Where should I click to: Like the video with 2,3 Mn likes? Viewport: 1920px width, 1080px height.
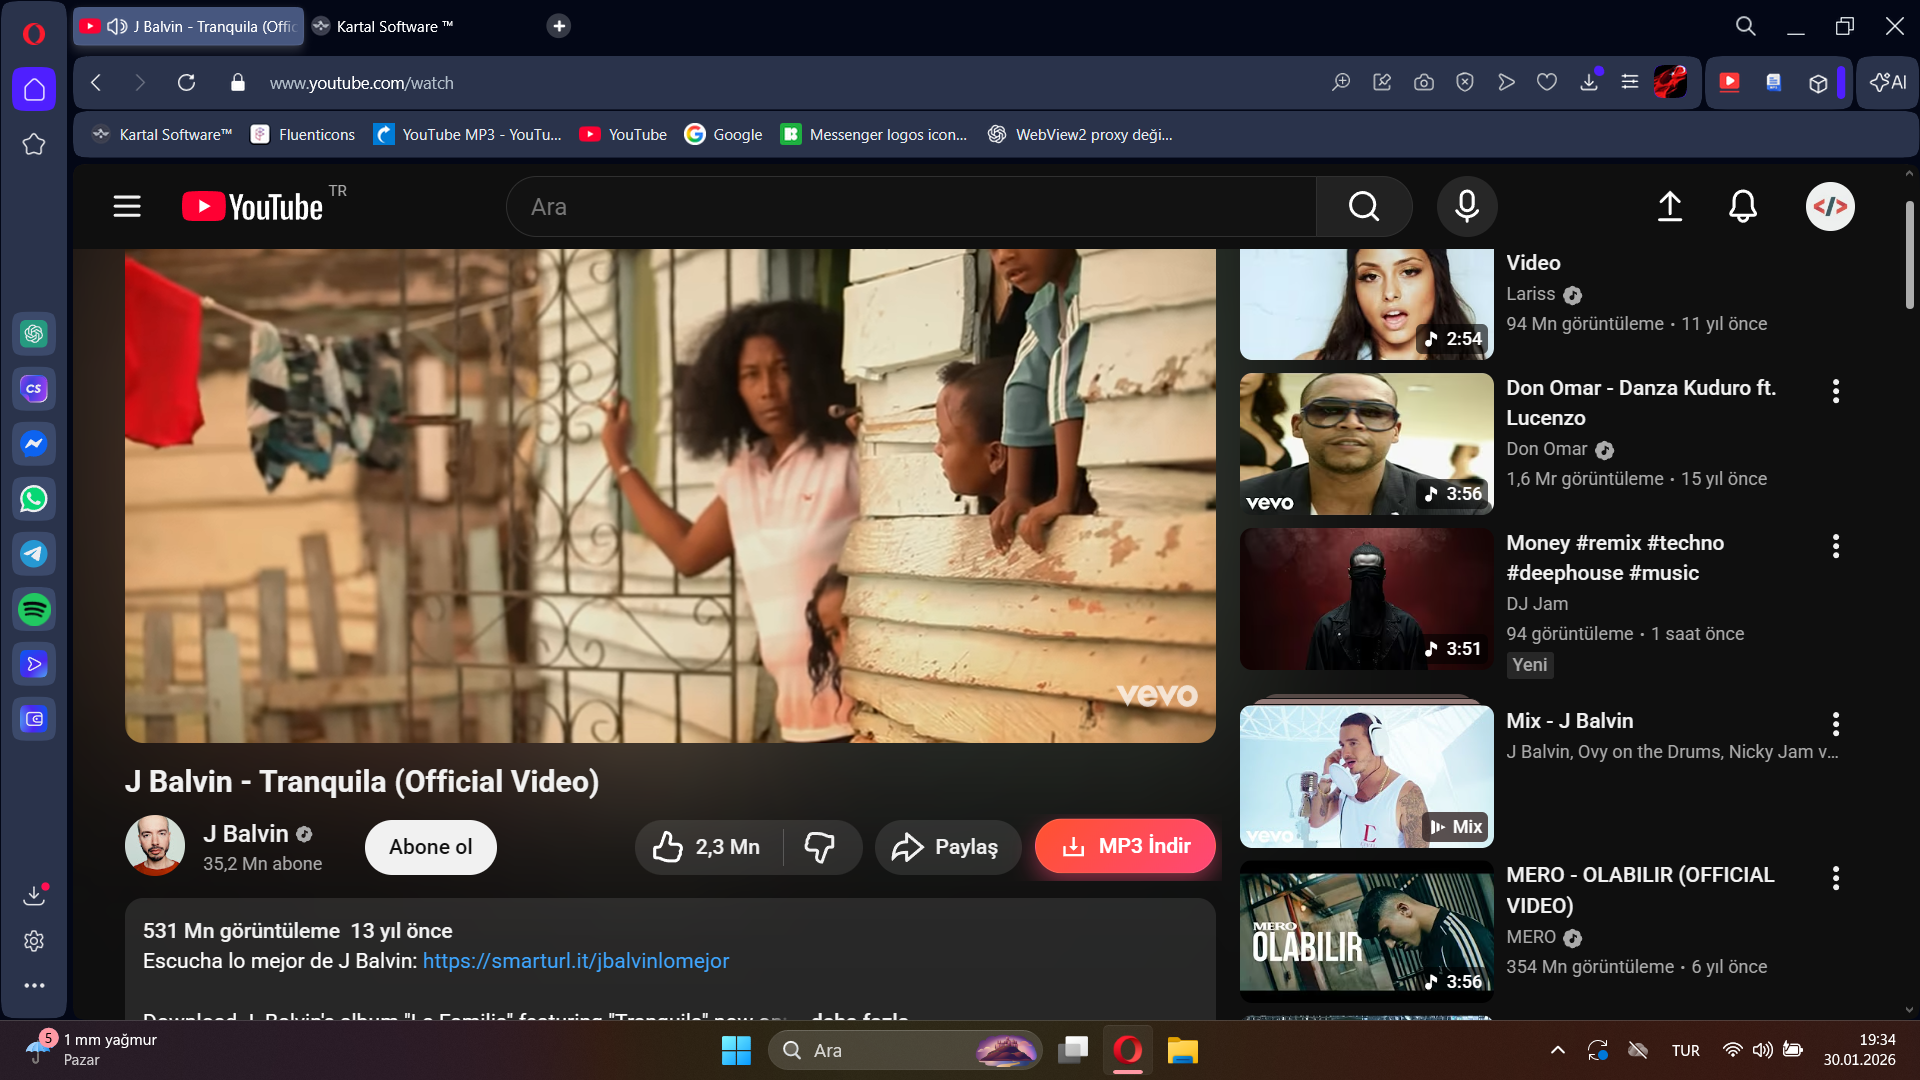[708, 847]
